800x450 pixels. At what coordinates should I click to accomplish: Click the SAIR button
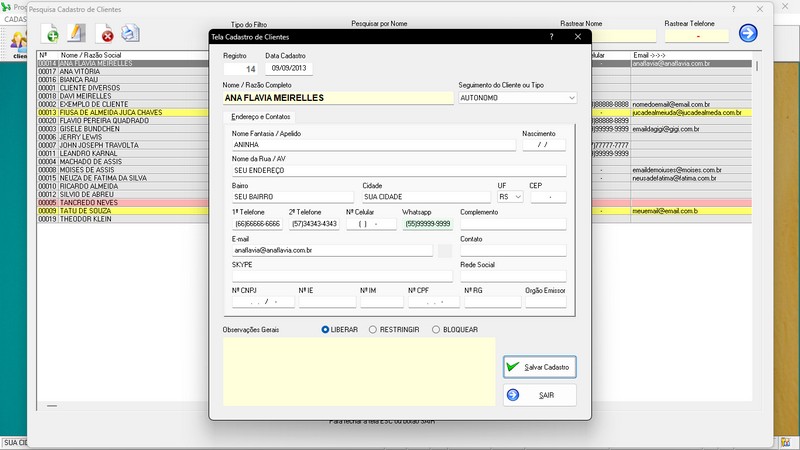pyautogui.click(x=540, y=395)
